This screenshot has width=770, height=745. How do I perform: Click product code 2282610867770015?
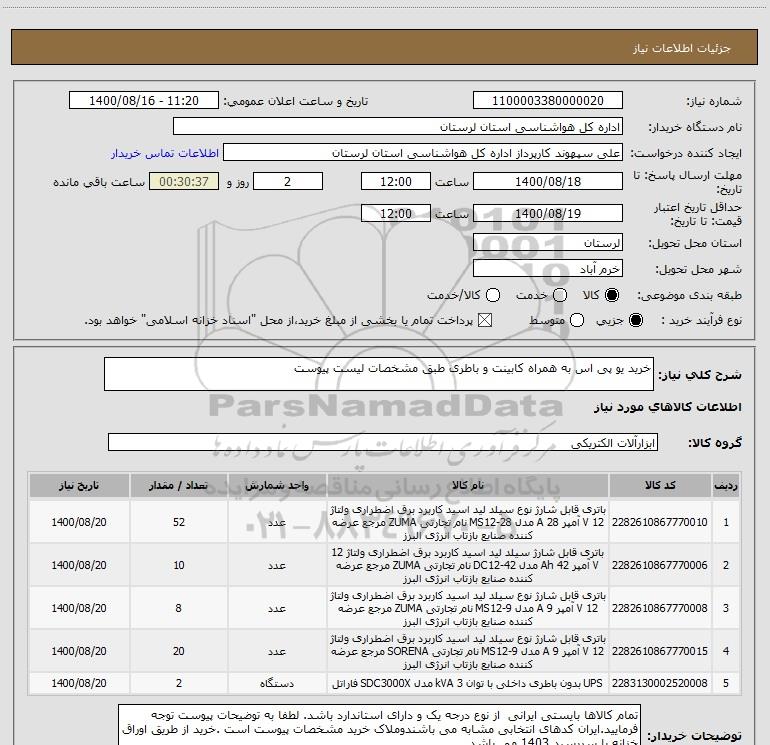click(660, 651)
